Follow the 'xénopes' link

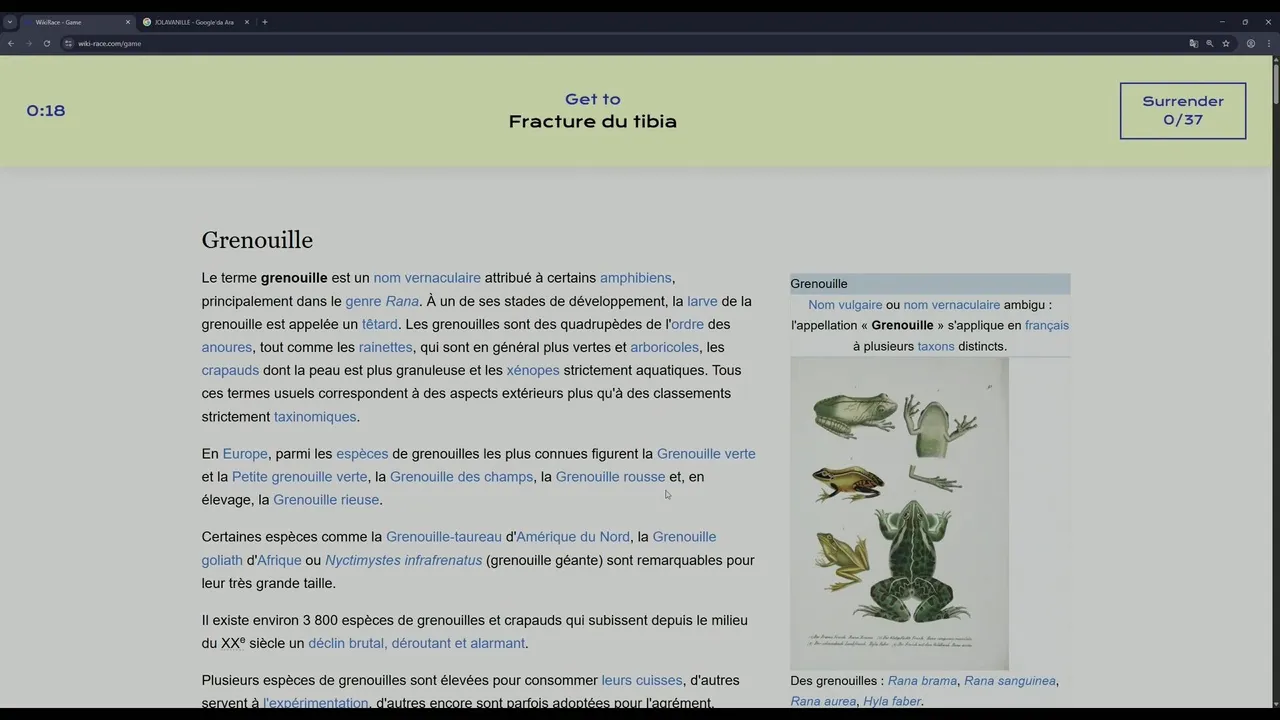coord(533,370)
